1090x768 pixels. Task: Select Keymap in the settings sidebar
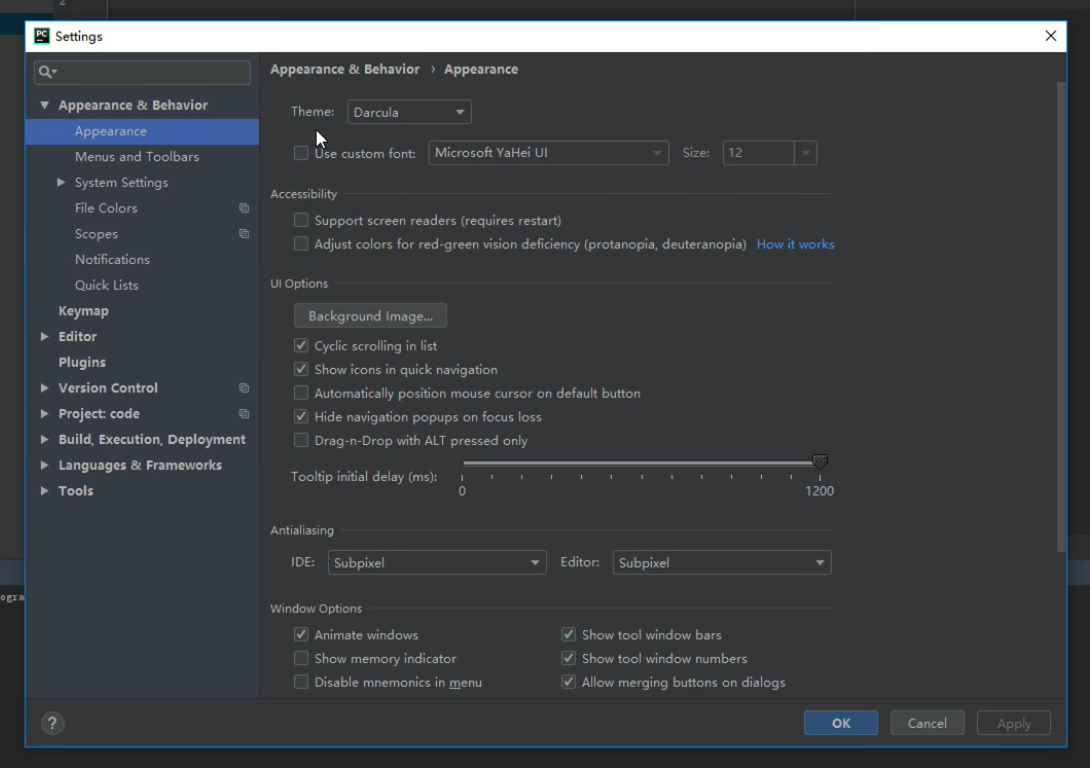point(83,310)
